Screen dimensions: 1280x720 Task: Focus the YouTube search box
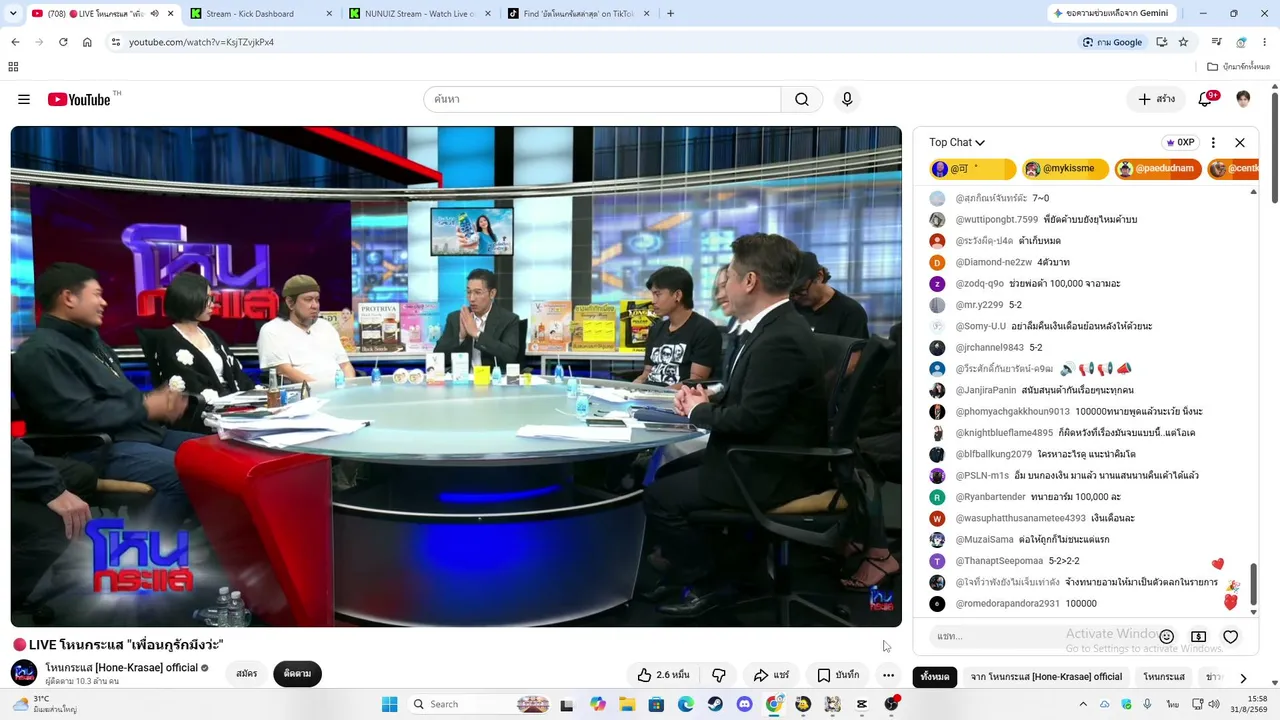[602, 99]
